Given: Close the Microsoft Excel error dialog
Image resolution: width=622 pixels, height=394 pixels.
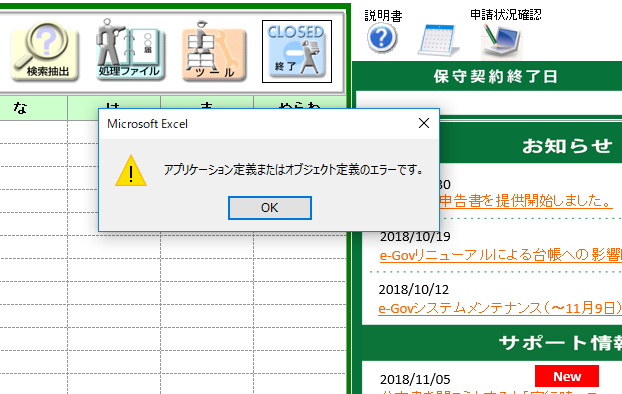Looking at the screenshot, I should [424, 123].
